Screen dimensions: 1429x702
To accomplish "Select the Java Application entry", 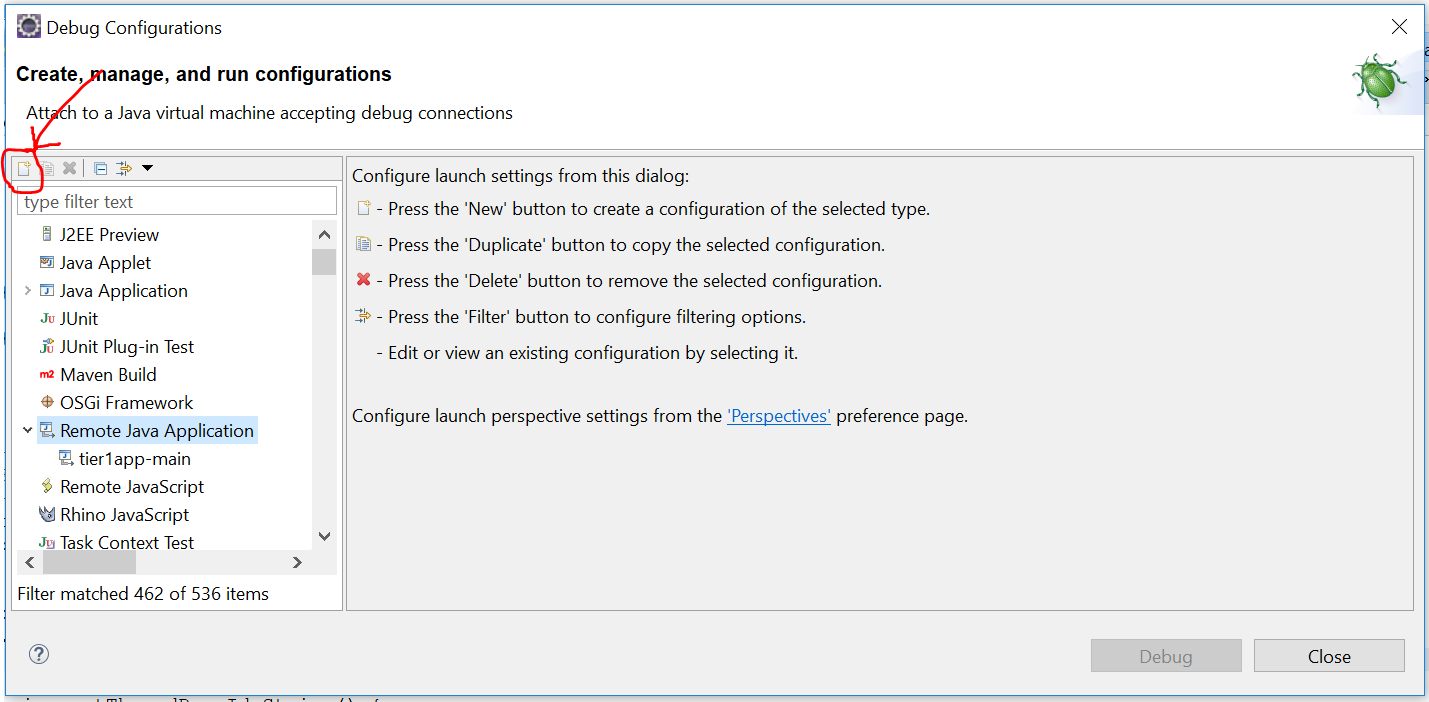I will 124,291.
